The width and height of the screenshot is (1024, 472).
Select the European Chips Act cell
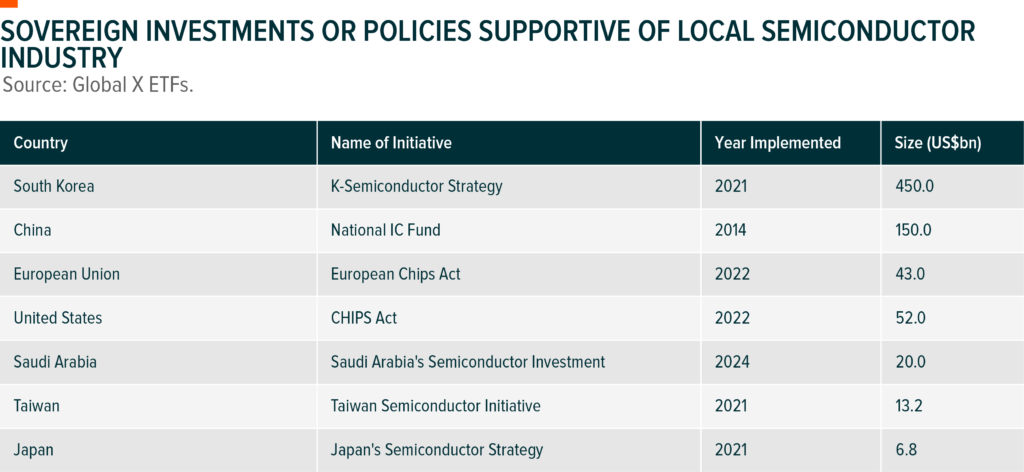click(x=395, y=274)
